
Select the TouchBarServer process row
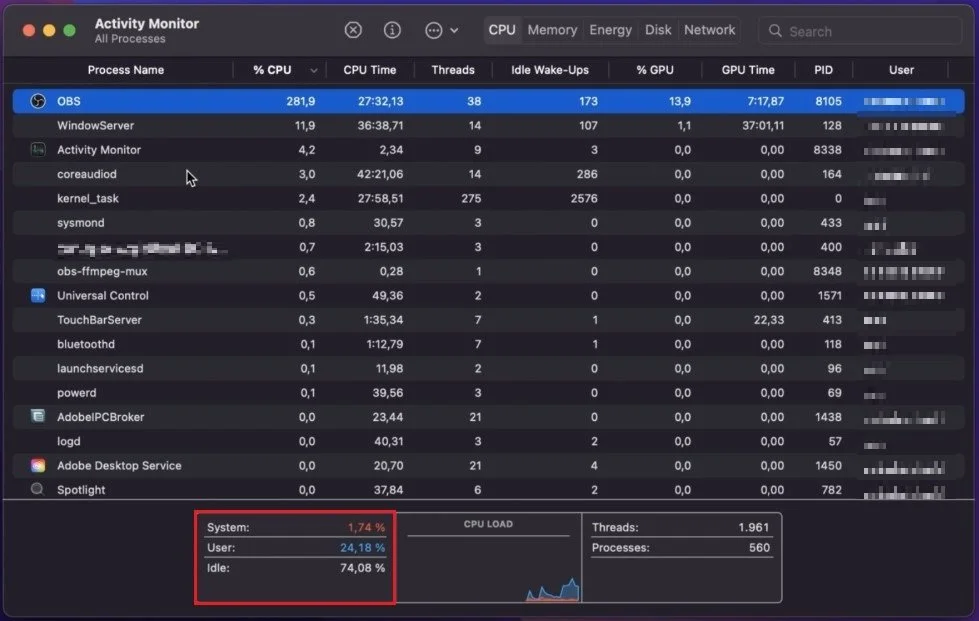[488, 320]
